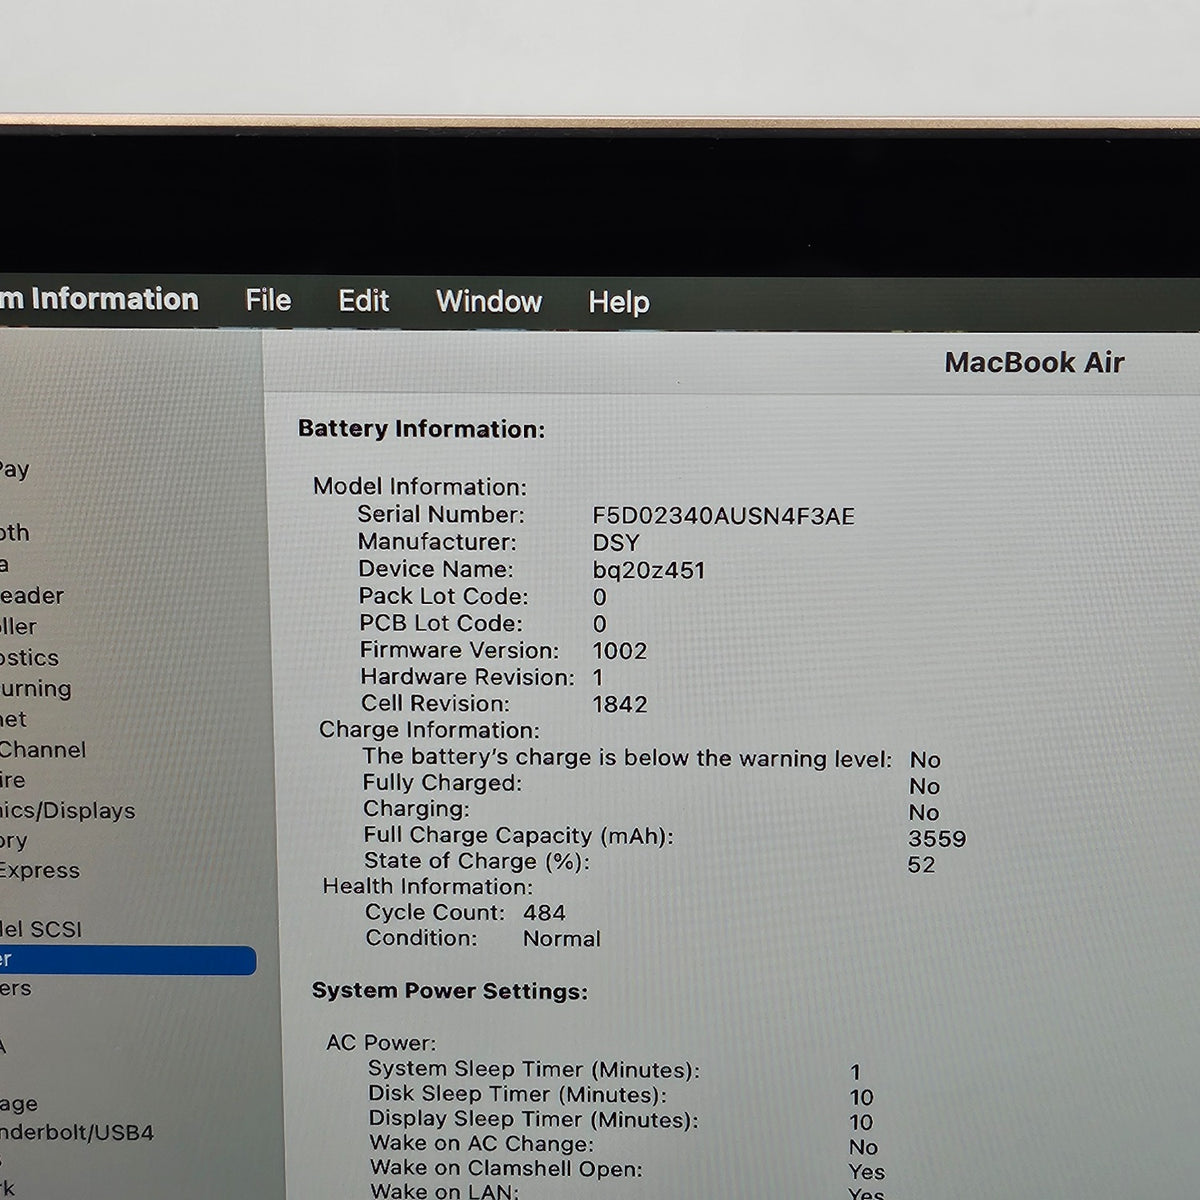The image size is (1200, 1200).
Task: Click the highlighted Power row in sidebar
Action: pyautogui.click(x=128, y=960)
